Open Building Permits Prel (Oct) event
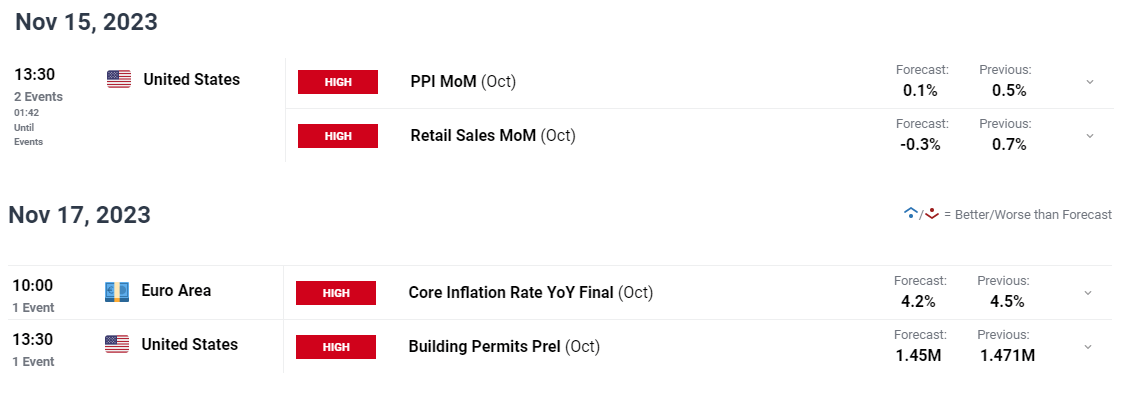Image resolution: width=1136 pixels, height=406 pixels. pos(504,347)
